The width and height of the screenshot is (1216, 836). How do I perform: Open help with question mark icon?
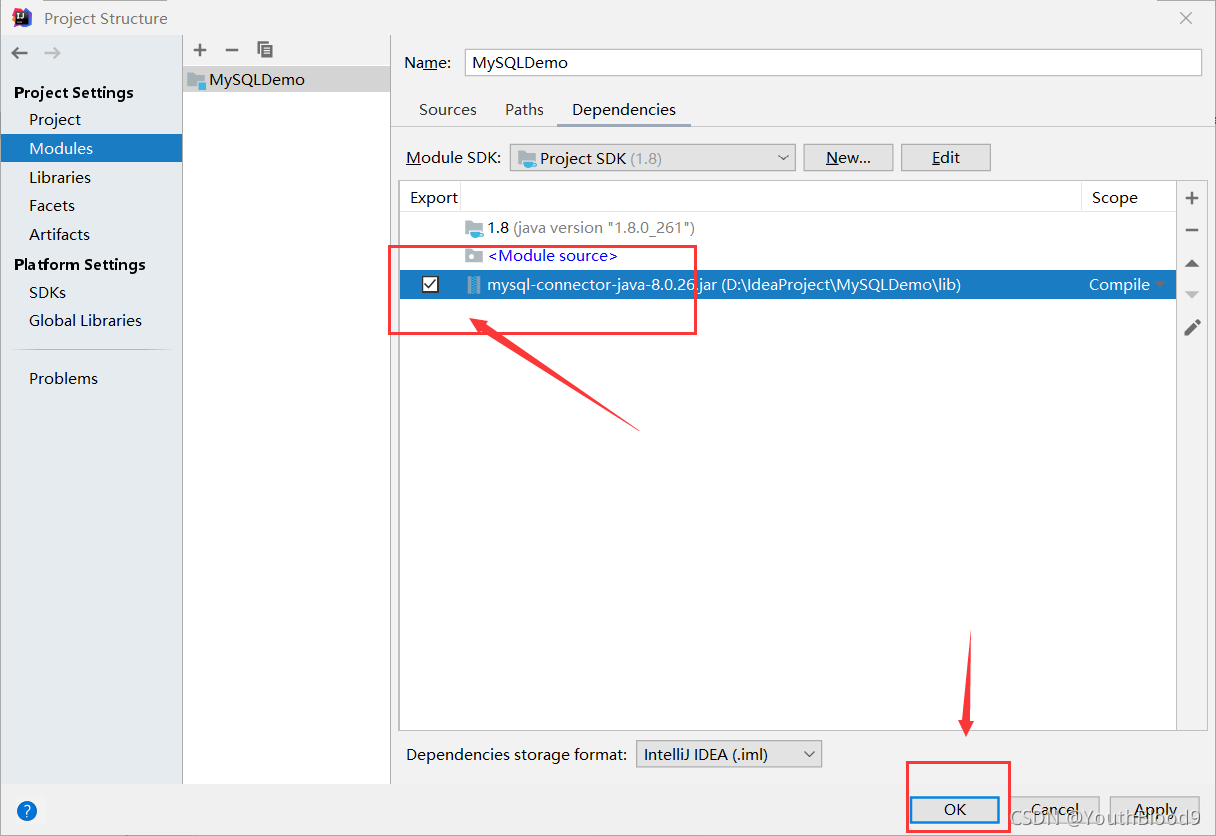27,811
